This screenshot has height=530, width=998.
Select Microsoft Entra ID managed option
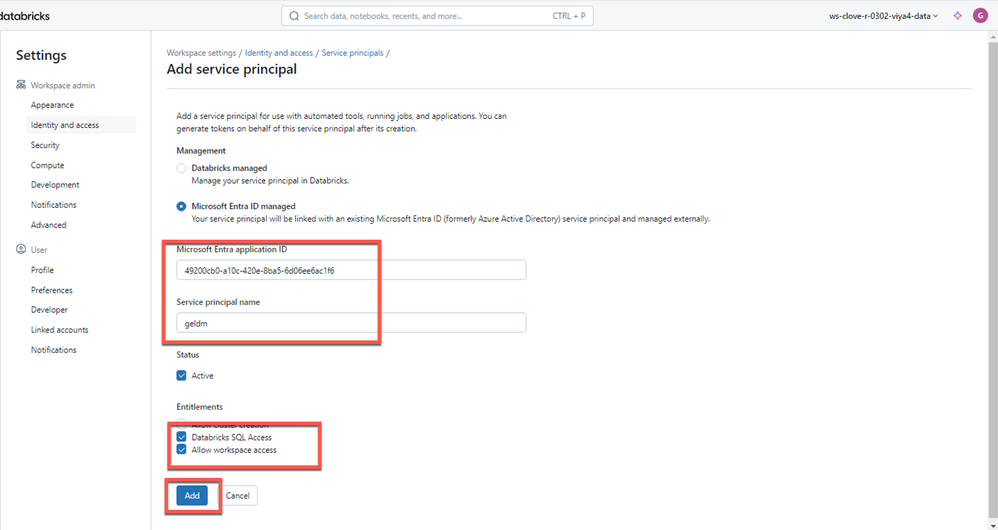pyautogui.click(x=182, y=206)
